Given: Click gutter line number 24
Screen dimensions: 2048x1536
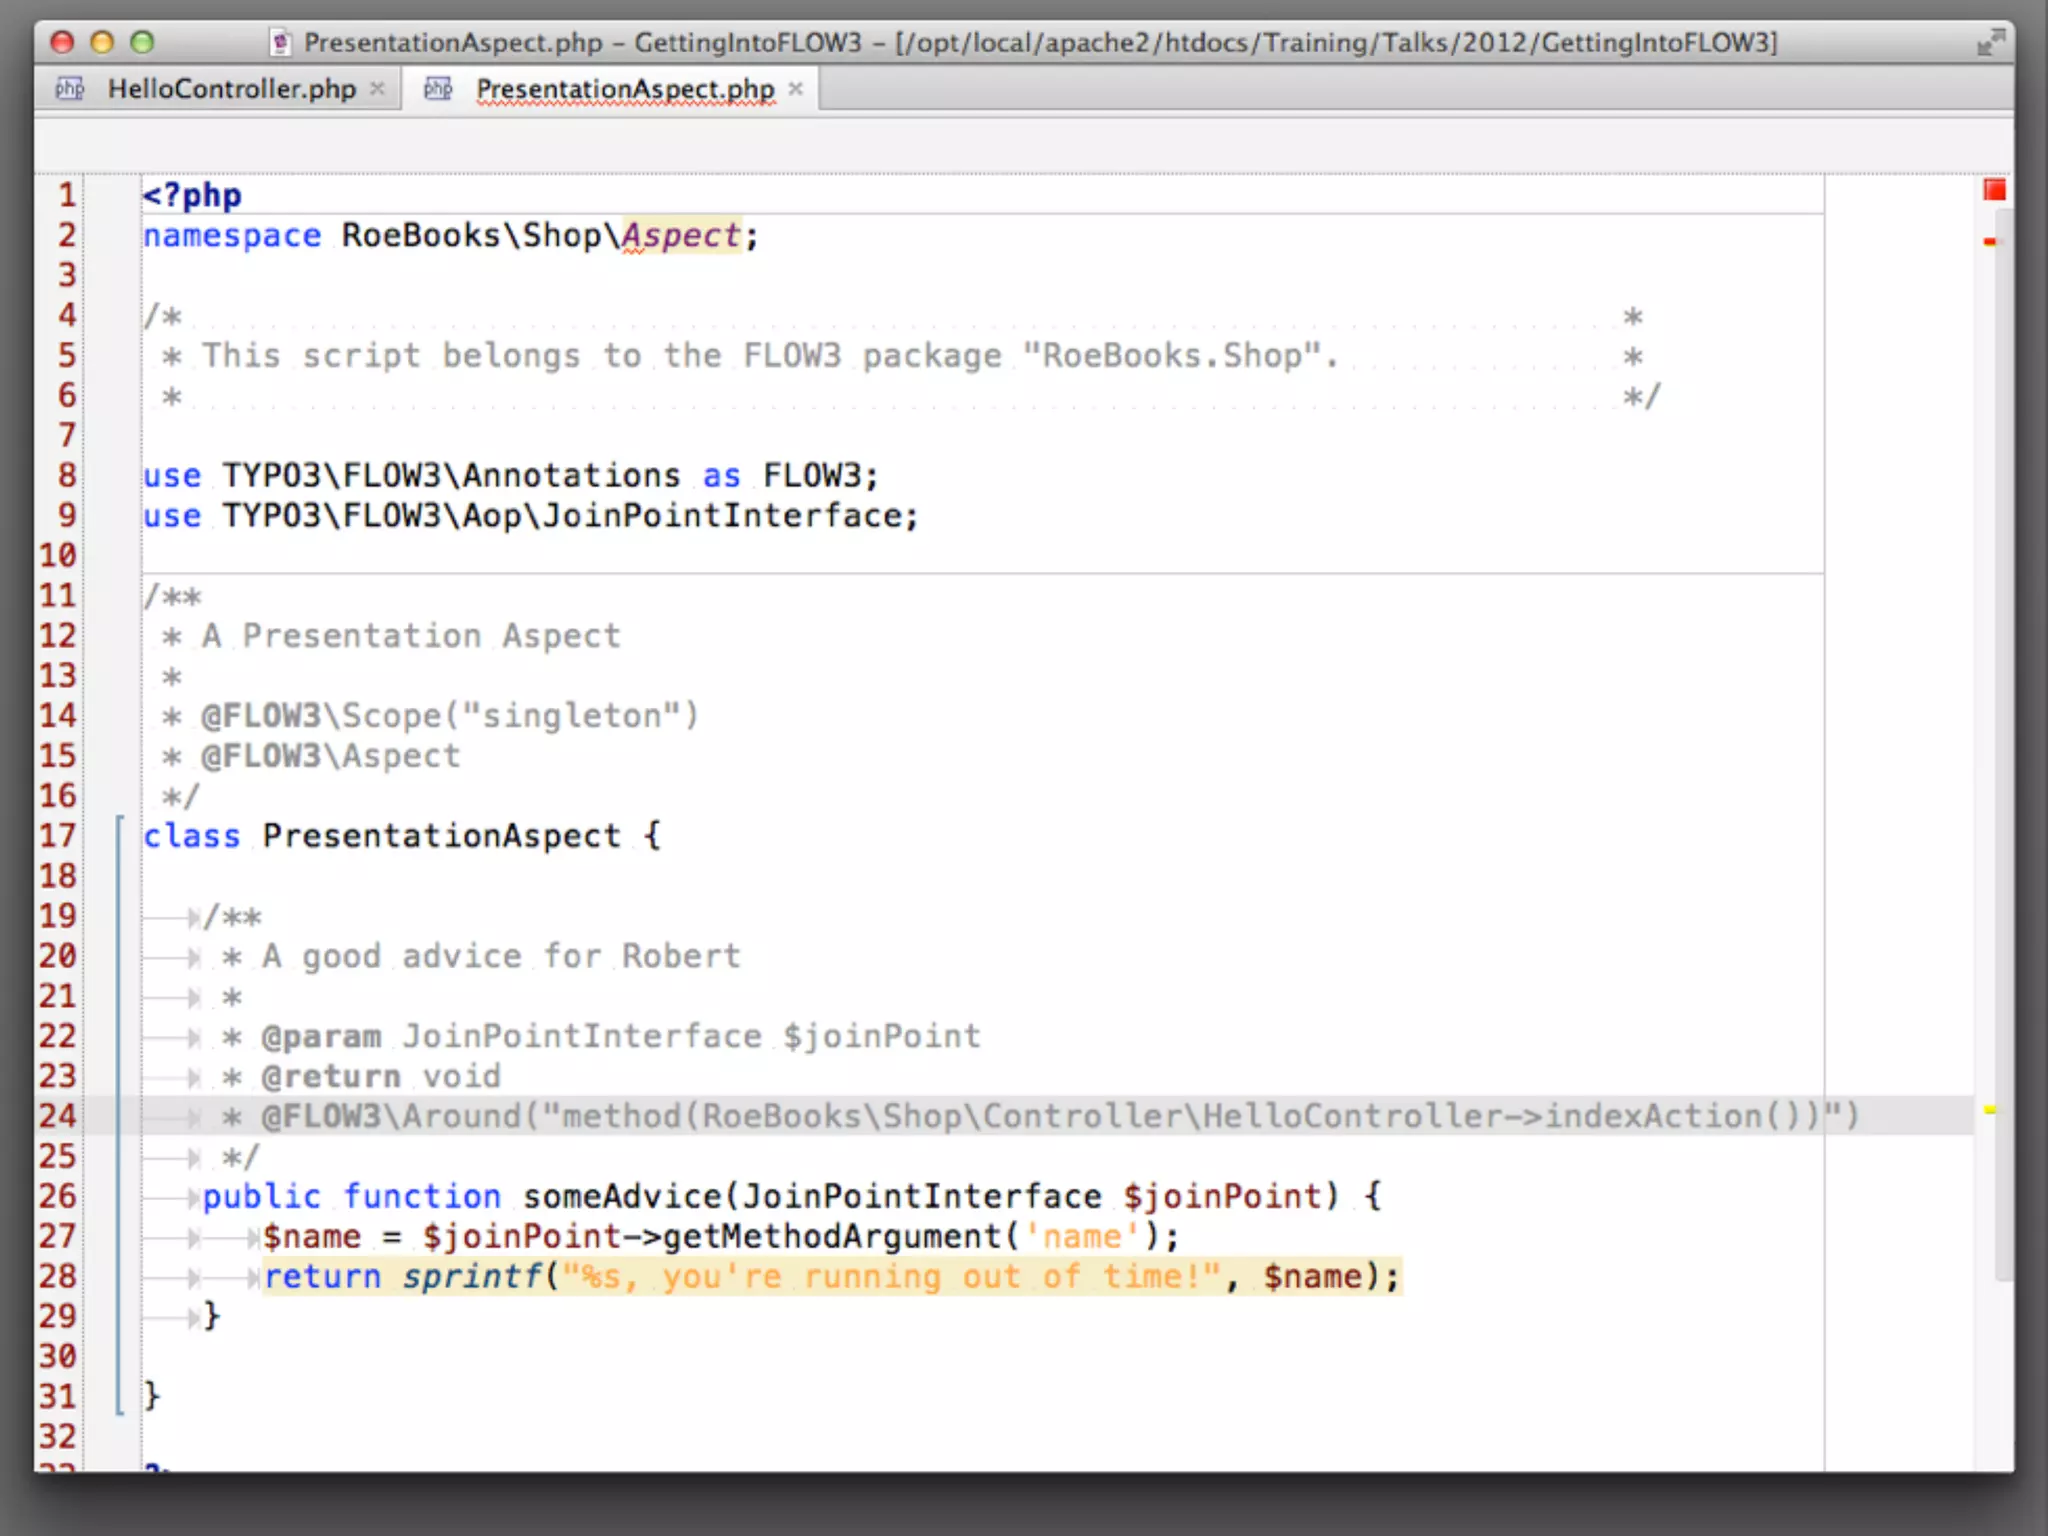Looking at the screenshot, I should [x=57, y=1116].
